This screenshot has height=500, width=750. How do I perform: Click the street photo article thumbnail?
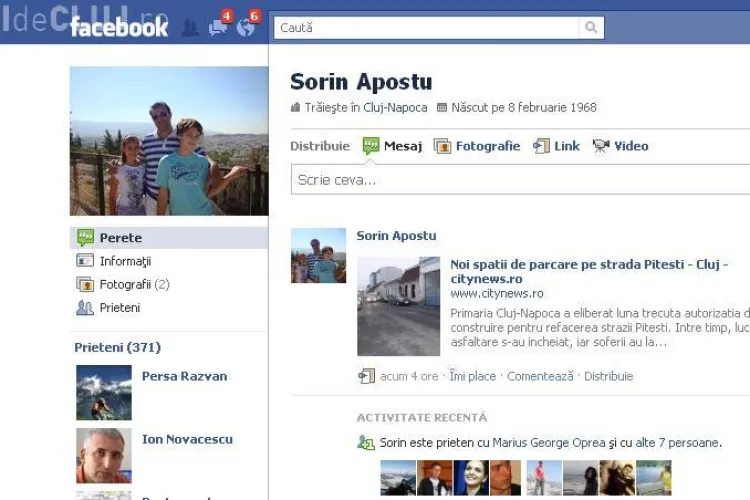(398, 306)
